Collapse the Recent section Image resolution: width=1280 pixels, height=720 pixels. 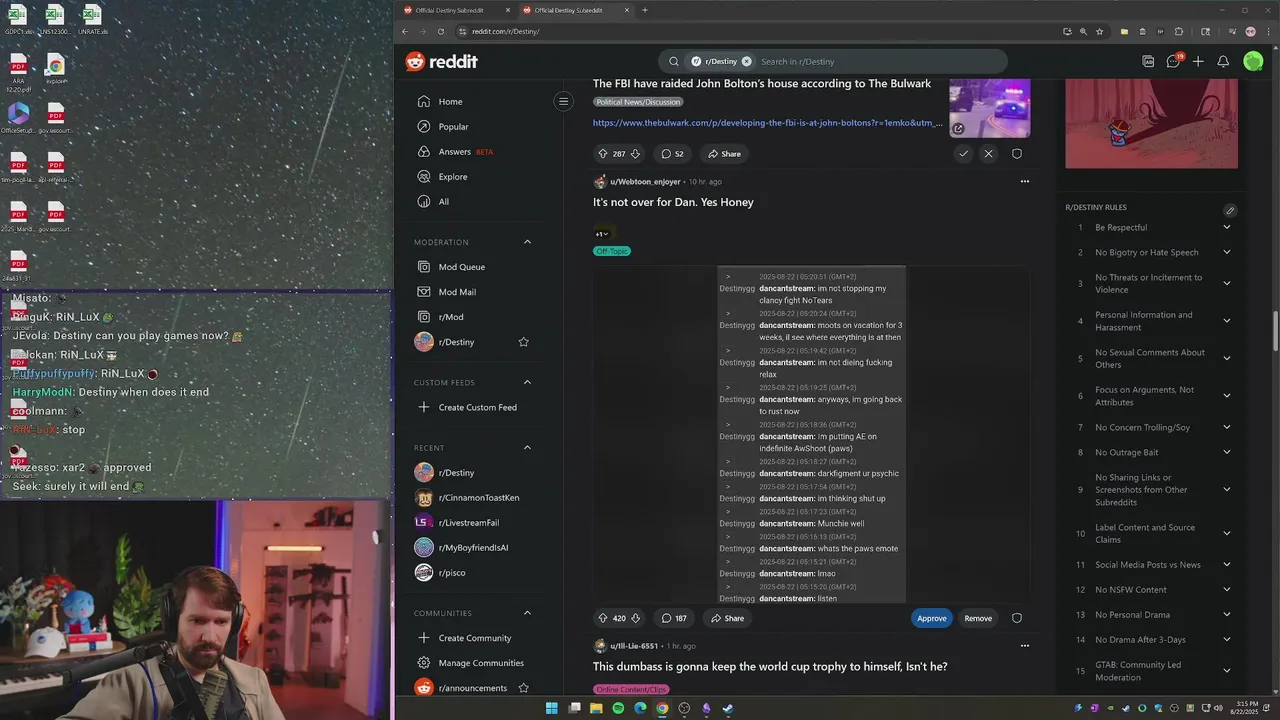pyautogui.click(x=527, y=447)
